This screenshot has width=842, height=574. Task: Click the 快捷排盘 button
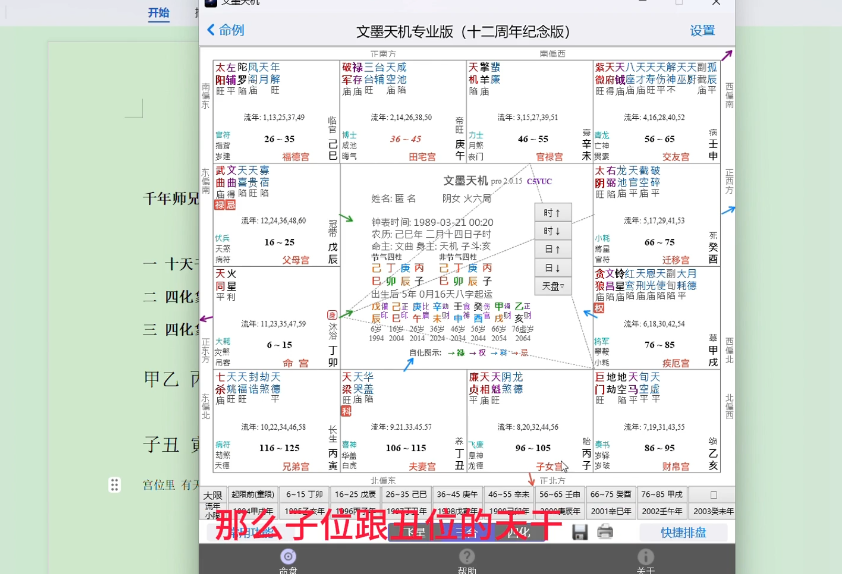pyautogui.click(x=683, y=533)
